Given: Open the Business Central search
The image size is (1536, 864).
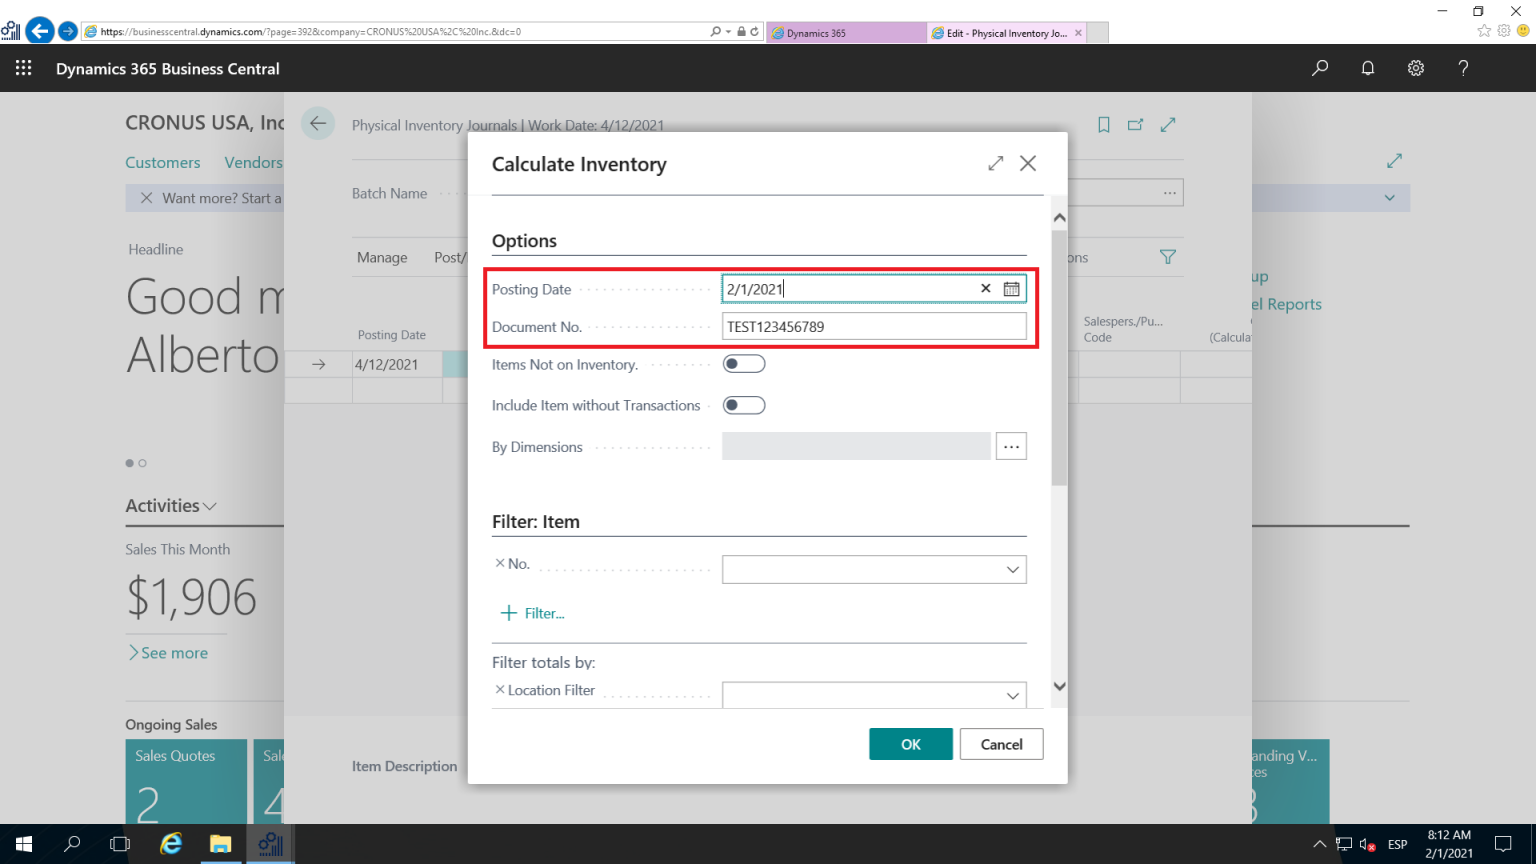Looking at the screenshot, I should [1319, 68].
